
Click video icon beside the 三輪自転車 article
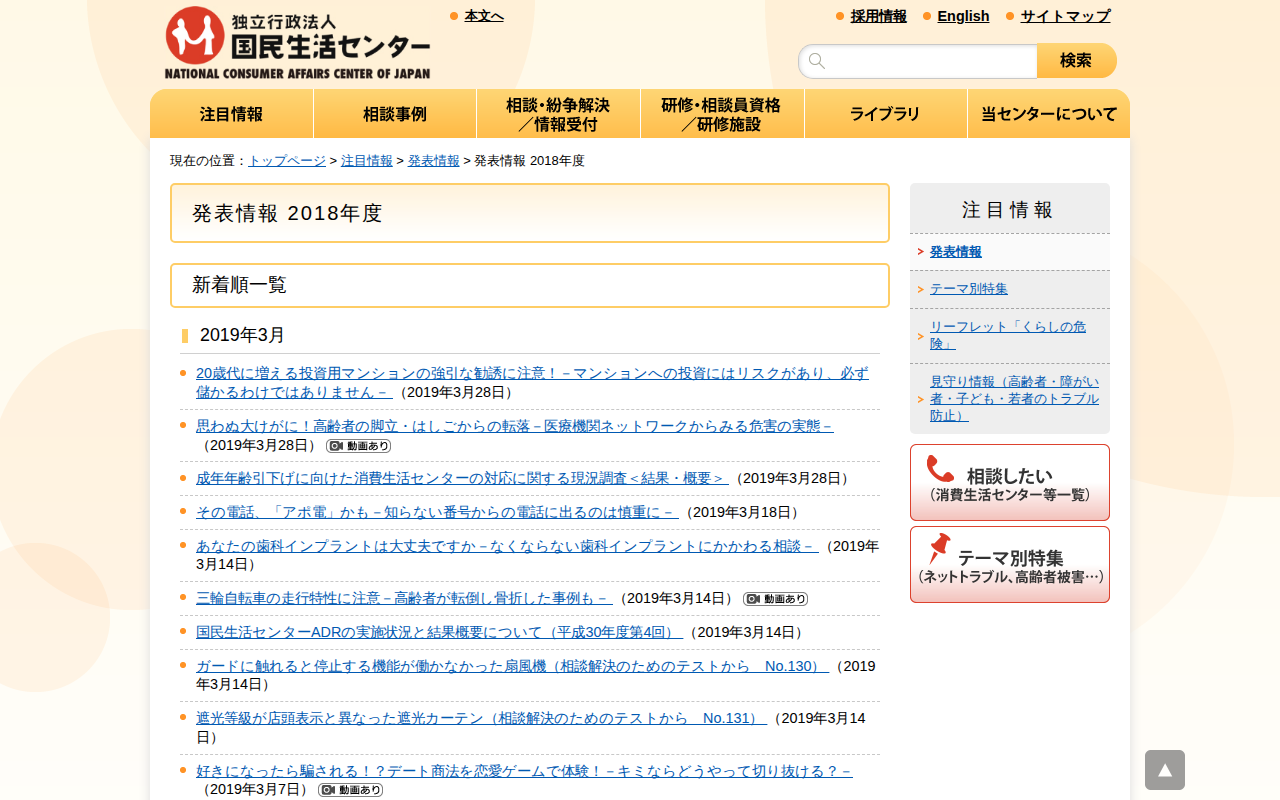tap(775, 599)
